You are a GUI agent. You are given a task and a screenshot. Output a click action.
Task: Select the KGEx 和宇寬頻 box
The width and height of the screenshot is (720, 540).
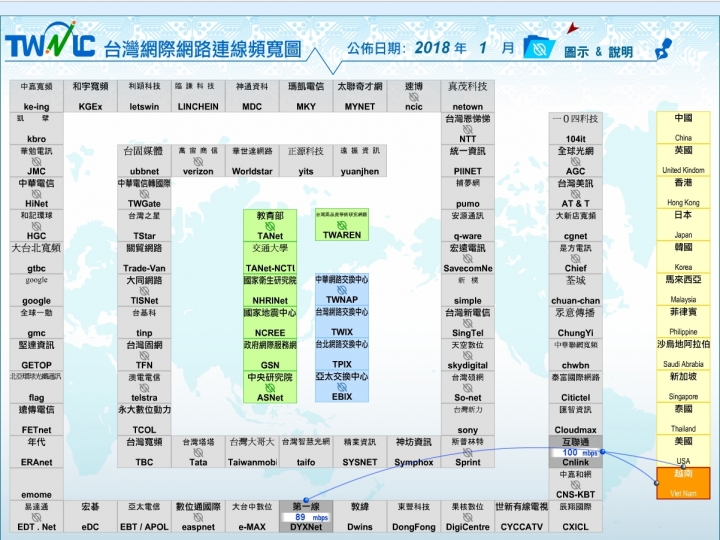90,96
